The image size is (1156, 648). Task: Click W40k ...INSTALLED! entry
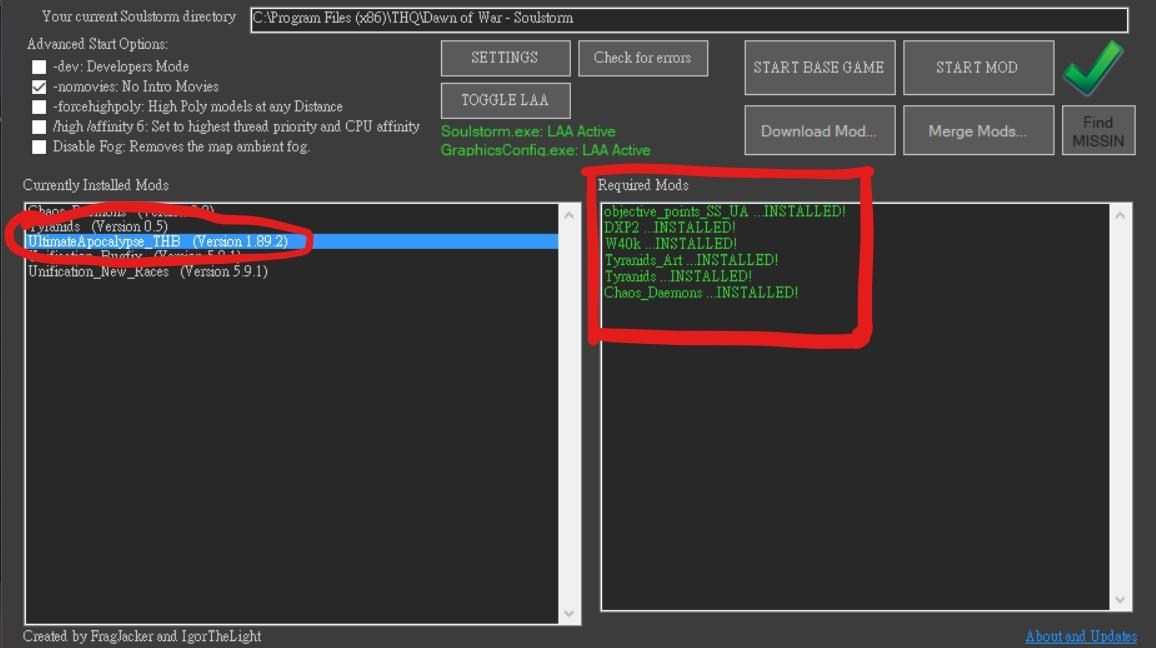click(670, 244)
